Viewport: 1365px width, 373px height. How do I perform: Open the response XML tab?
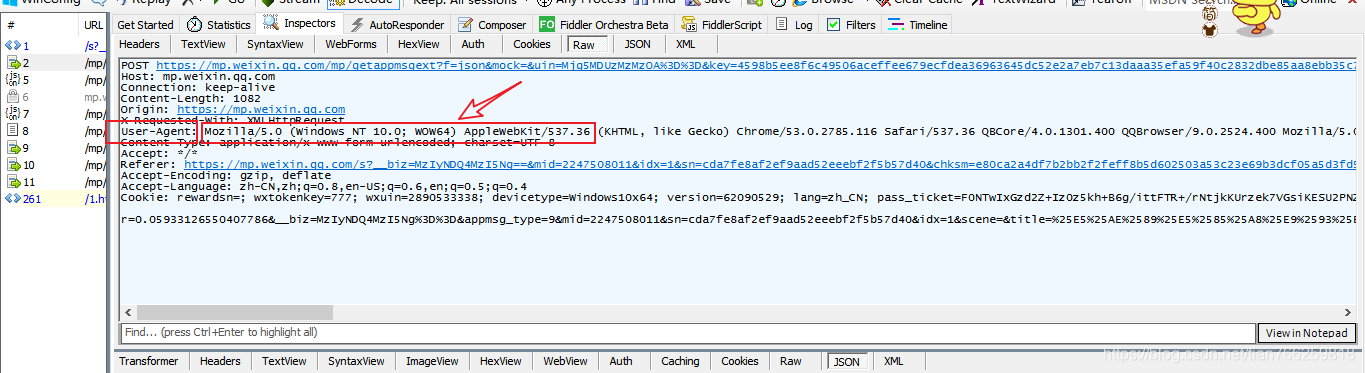tap(894, 361)
